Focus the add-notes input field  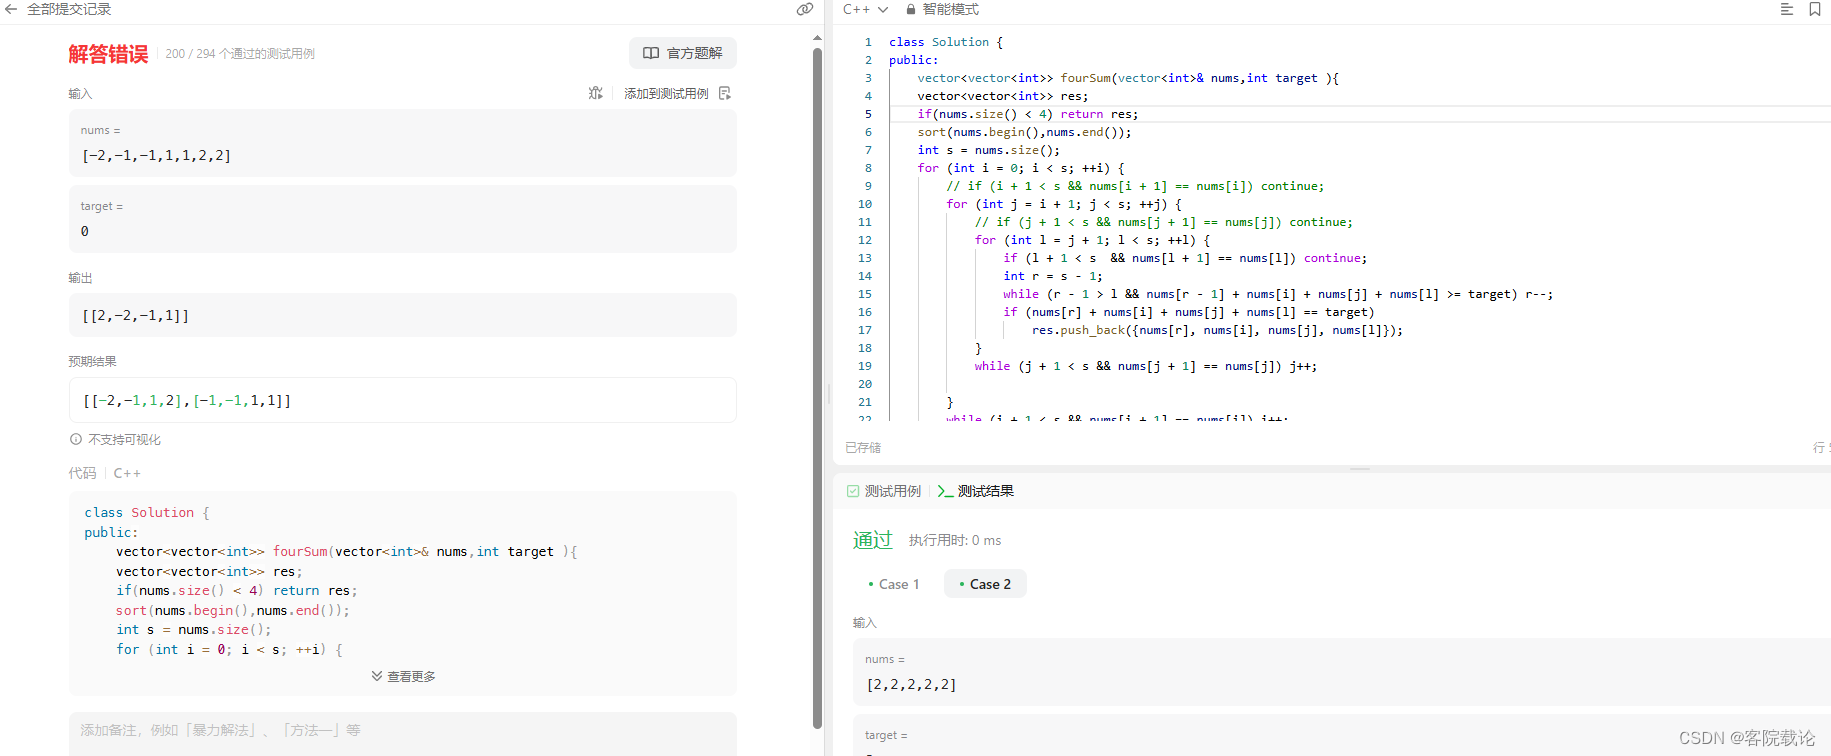(x=403, y=733)
